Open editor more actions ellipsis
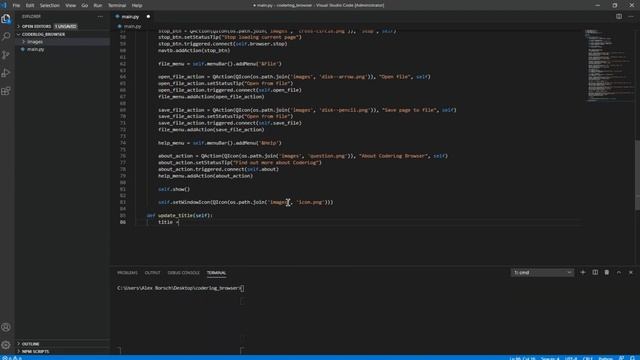The width and height of the screenshot is (640, 360). 631,16
